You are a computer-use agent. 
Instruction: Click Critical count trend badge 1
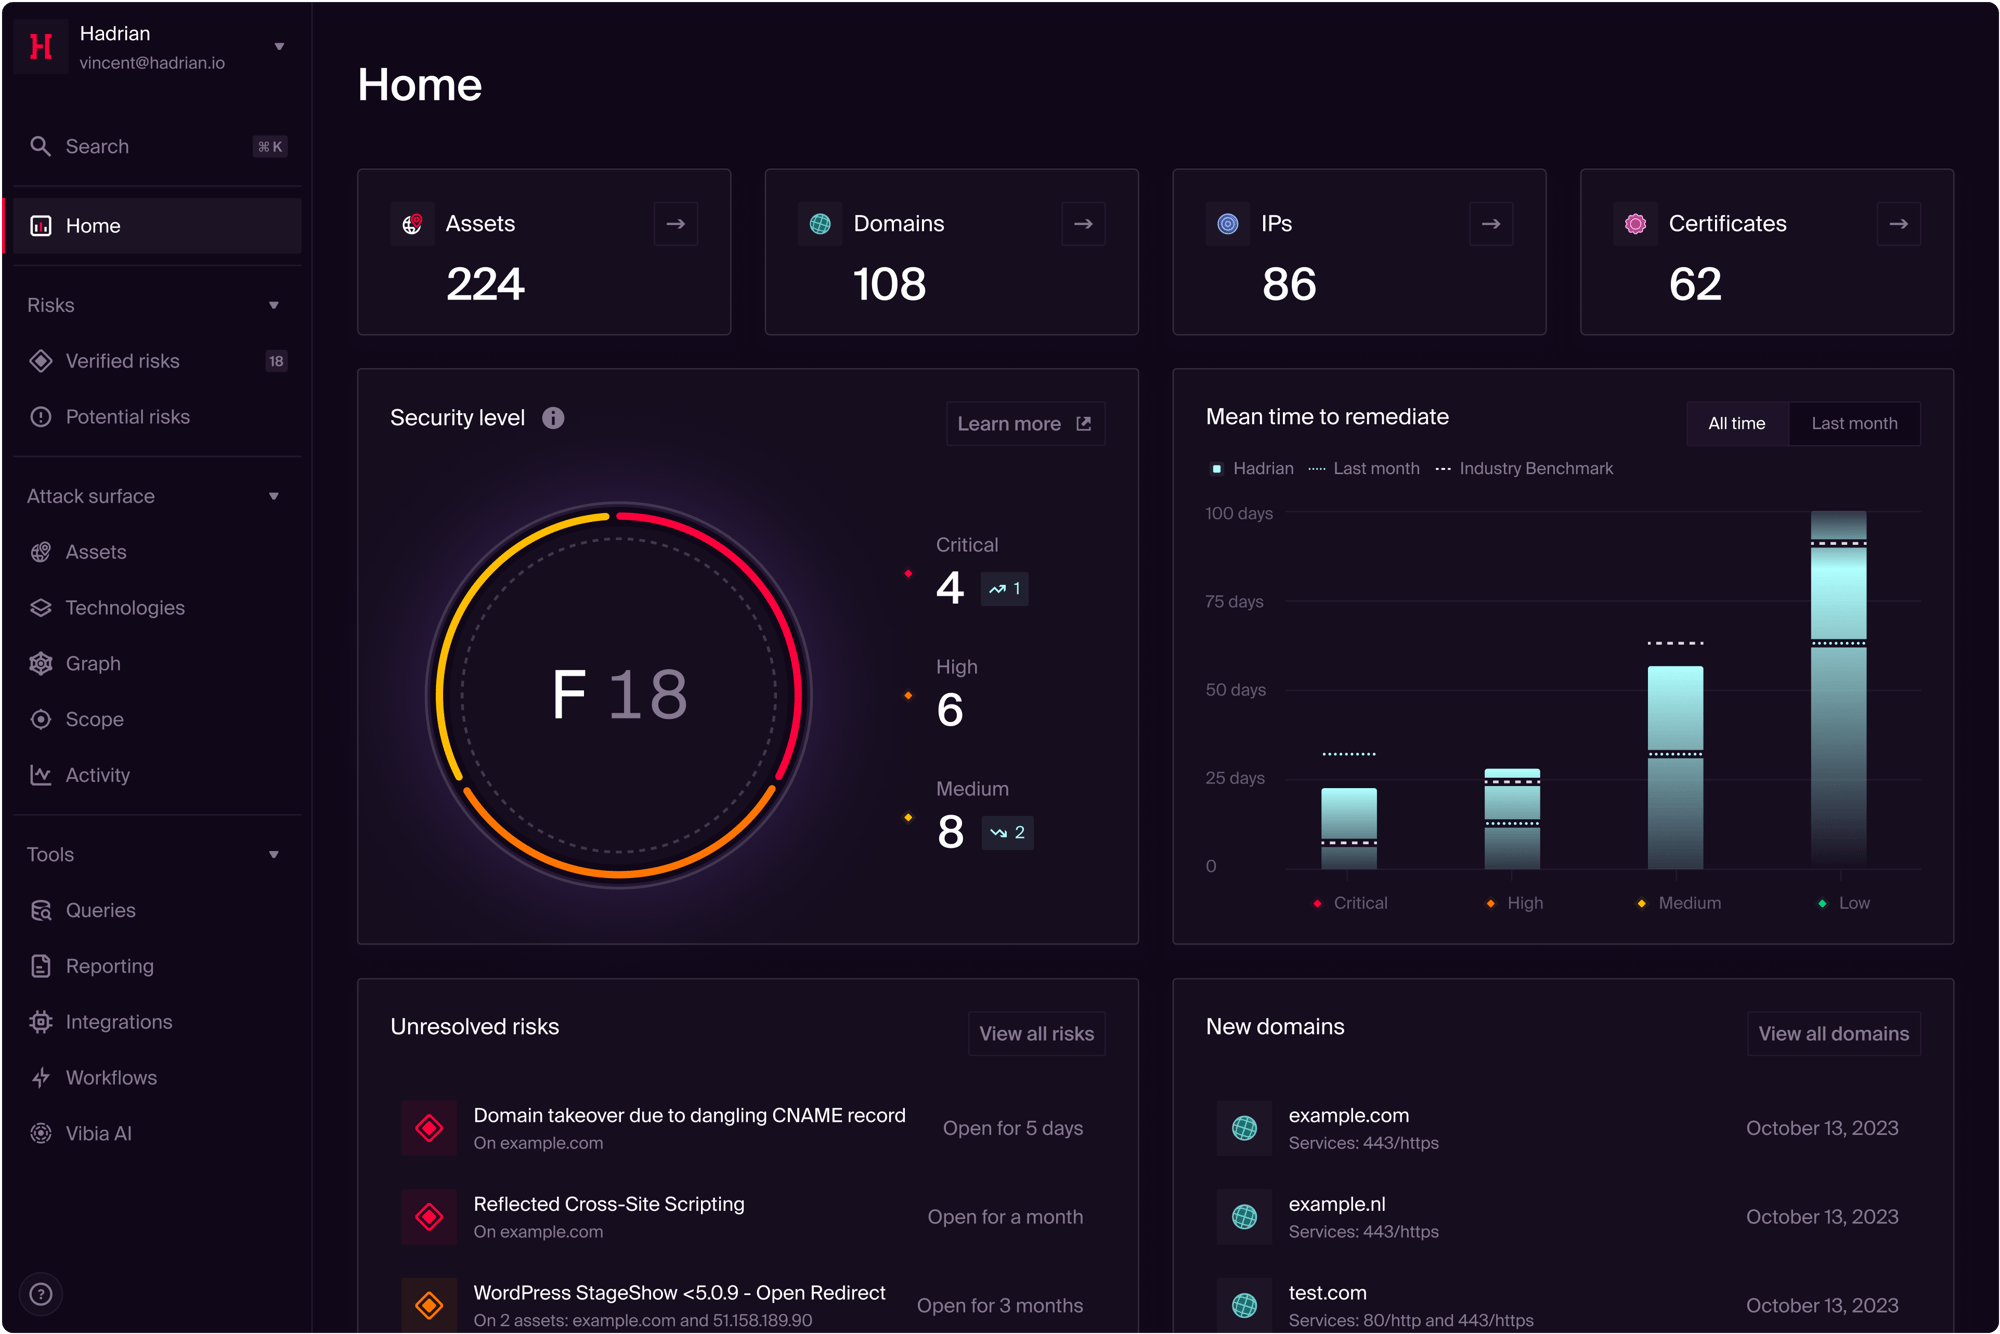tap(1005, 589)
